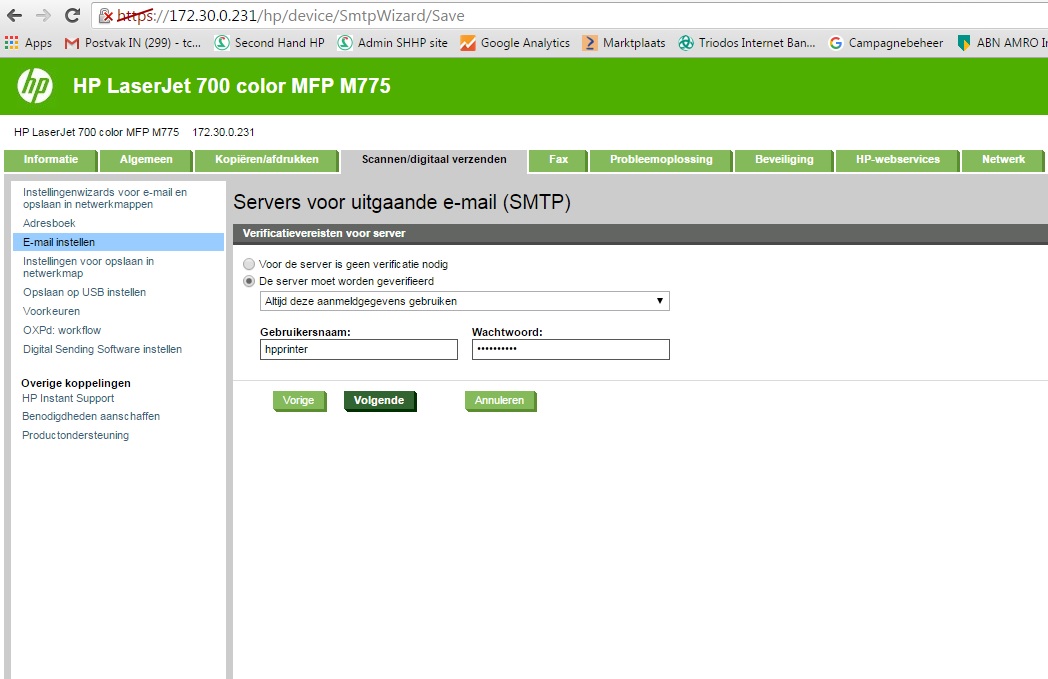
Task: Open the Google Analytics bookmark
Action: point(515,43)
